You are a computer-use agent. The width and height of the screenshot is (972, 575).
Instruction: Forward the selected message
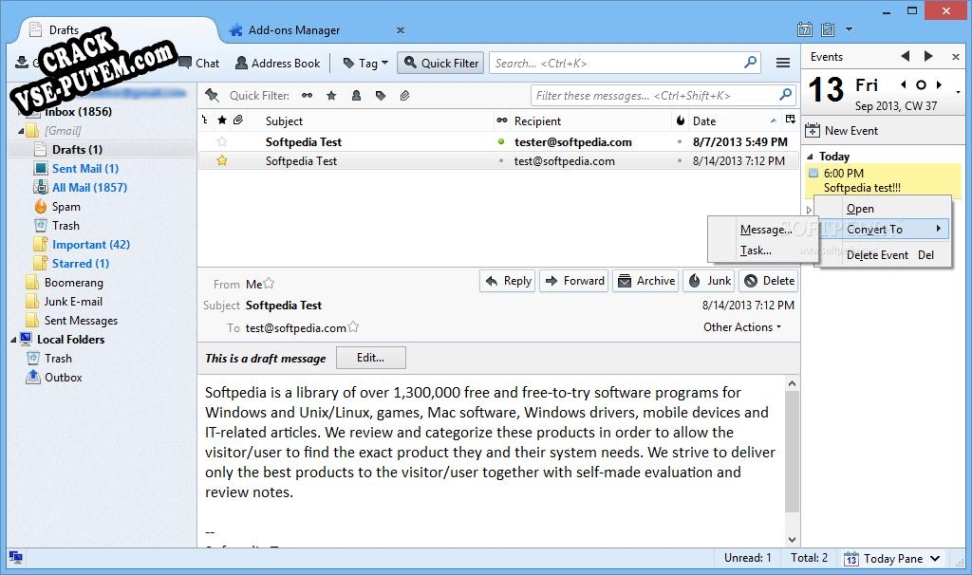(574, 281)
